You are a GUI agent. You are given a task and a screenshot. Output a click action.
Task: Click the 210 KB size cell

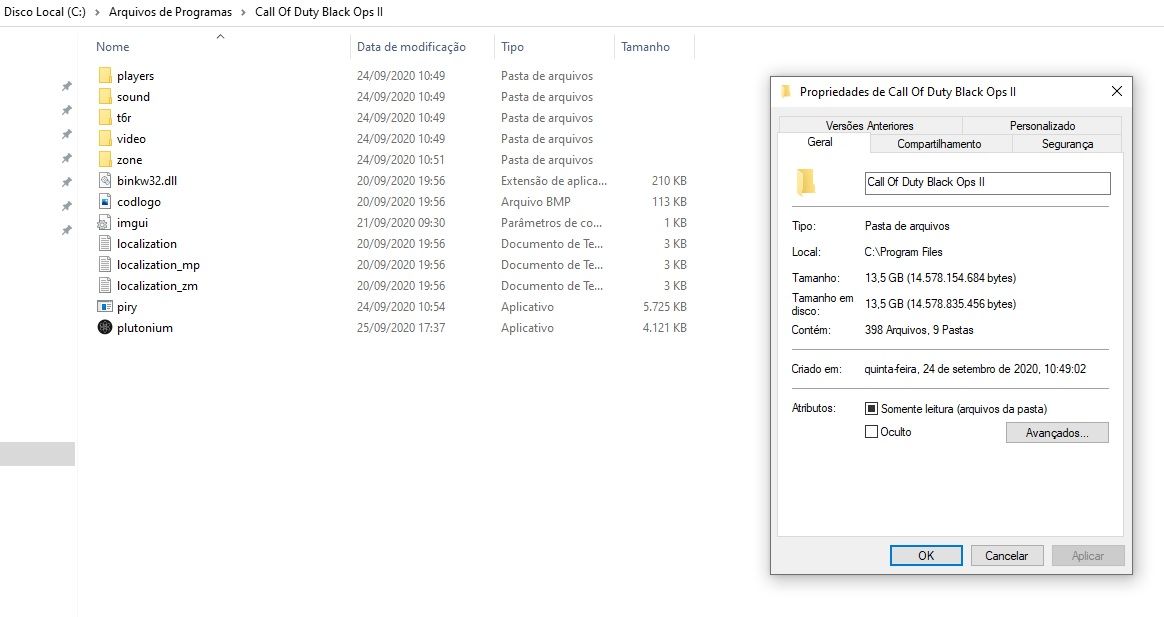[x=669, y=180]
